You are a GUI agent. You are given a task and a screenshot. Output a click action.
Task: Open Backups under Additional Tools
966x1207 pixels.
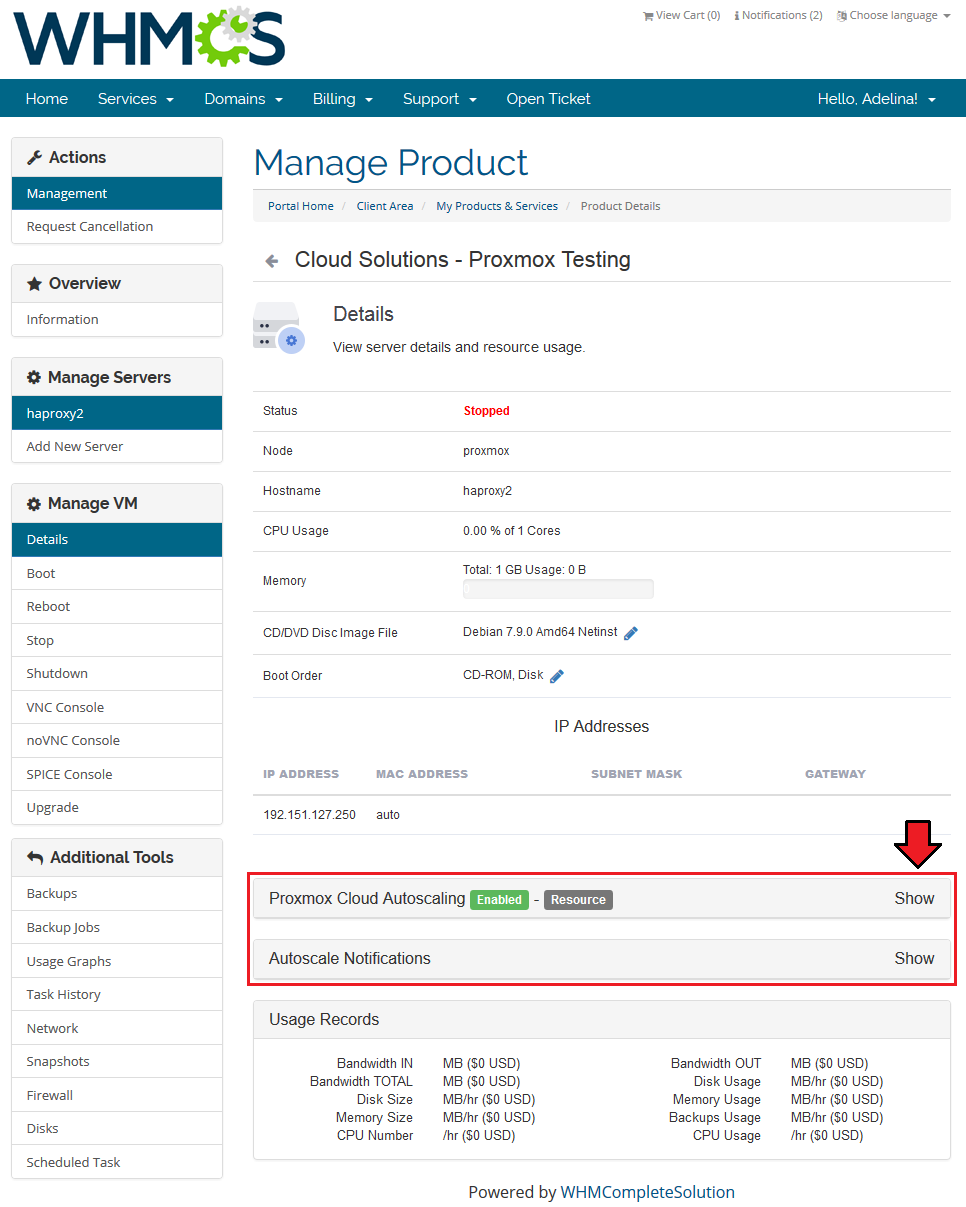tap(117, 894)
